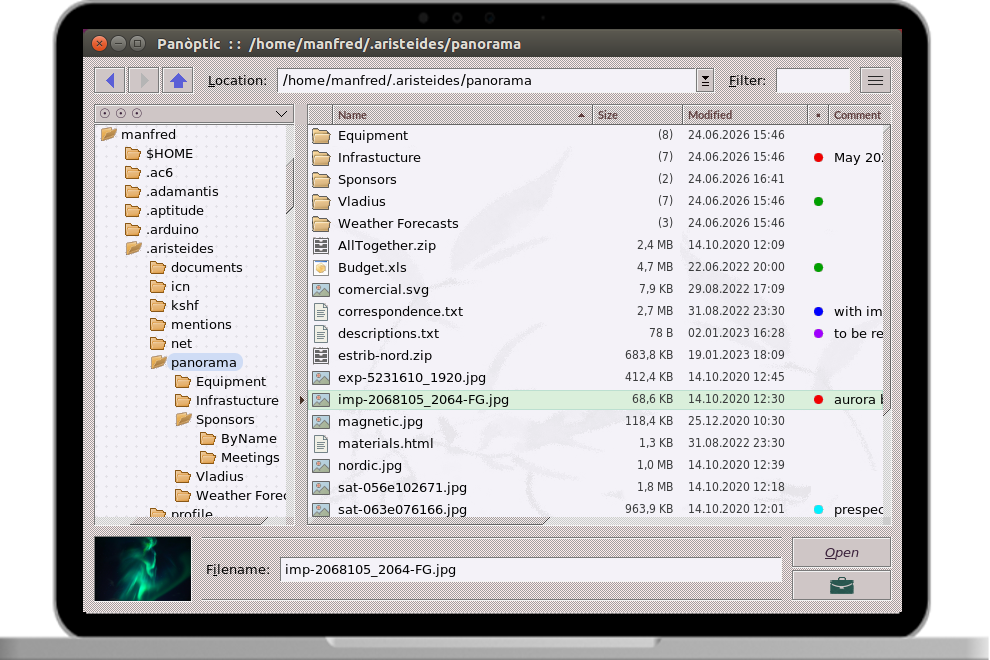Select the AllTogether.zip archive icon
The image size is (990, 660).
coord(321,246)
